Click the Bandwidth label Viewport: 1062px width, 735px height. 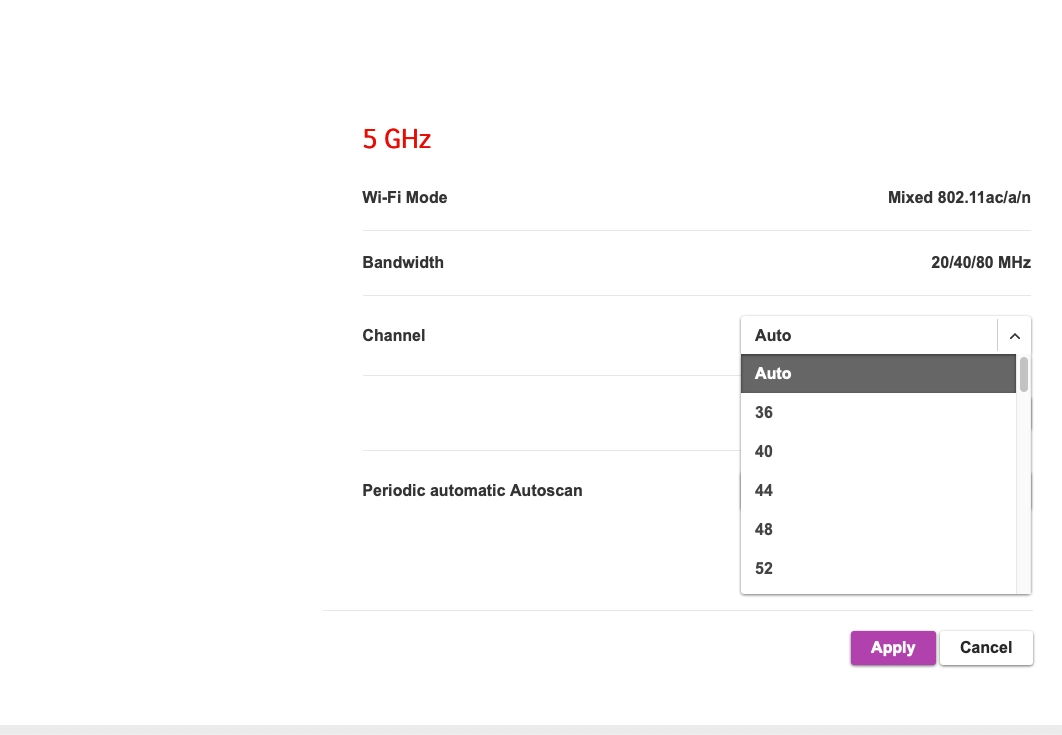[x=403, y=263]
